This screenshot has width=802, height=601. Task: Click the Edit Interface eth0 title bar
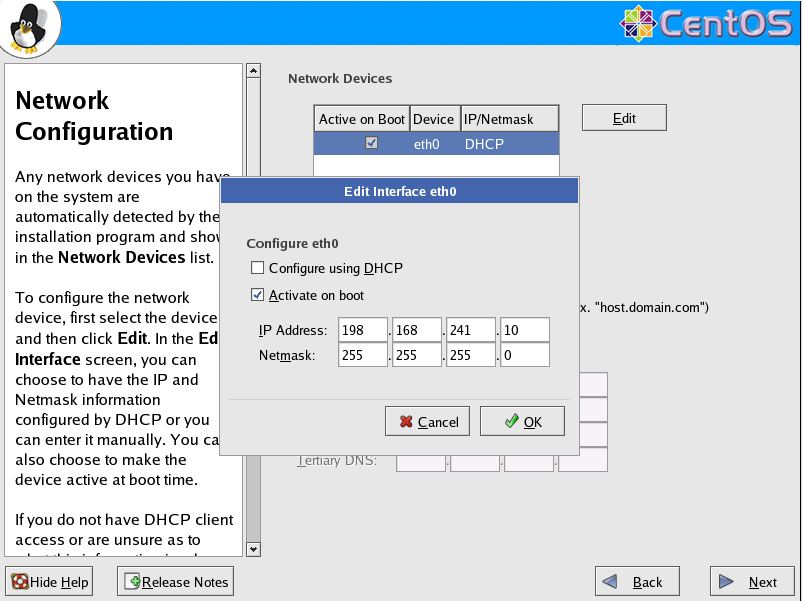399,191
